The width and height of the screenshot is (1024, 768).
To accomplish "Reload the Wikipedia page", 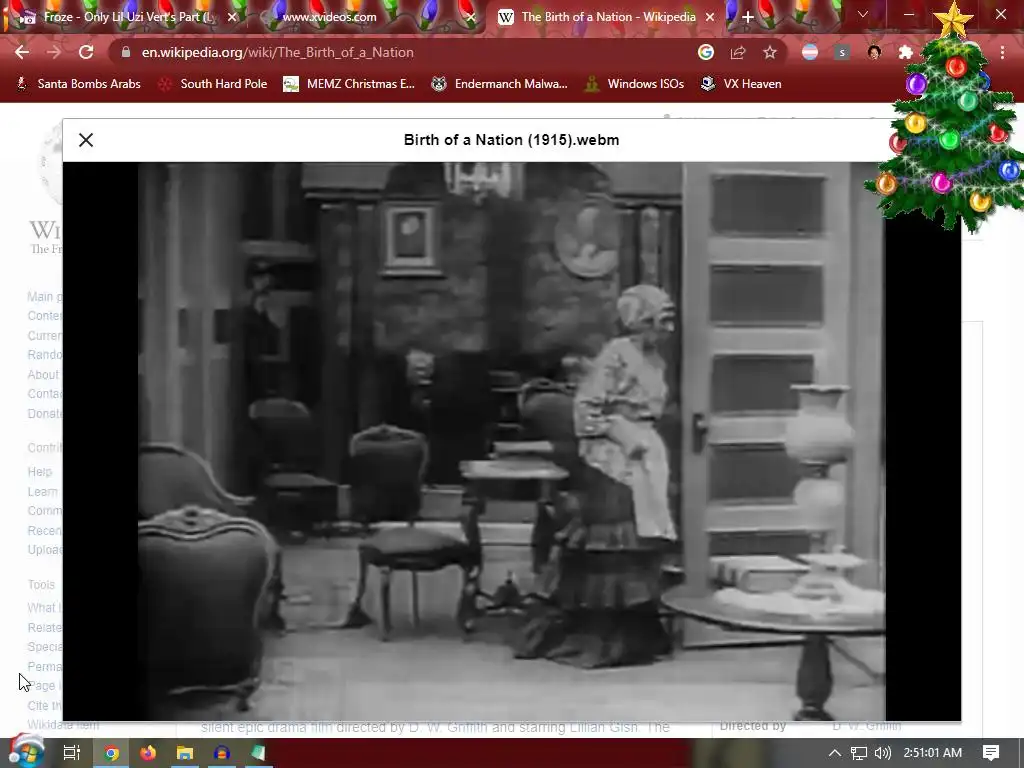I will point(86,52).
